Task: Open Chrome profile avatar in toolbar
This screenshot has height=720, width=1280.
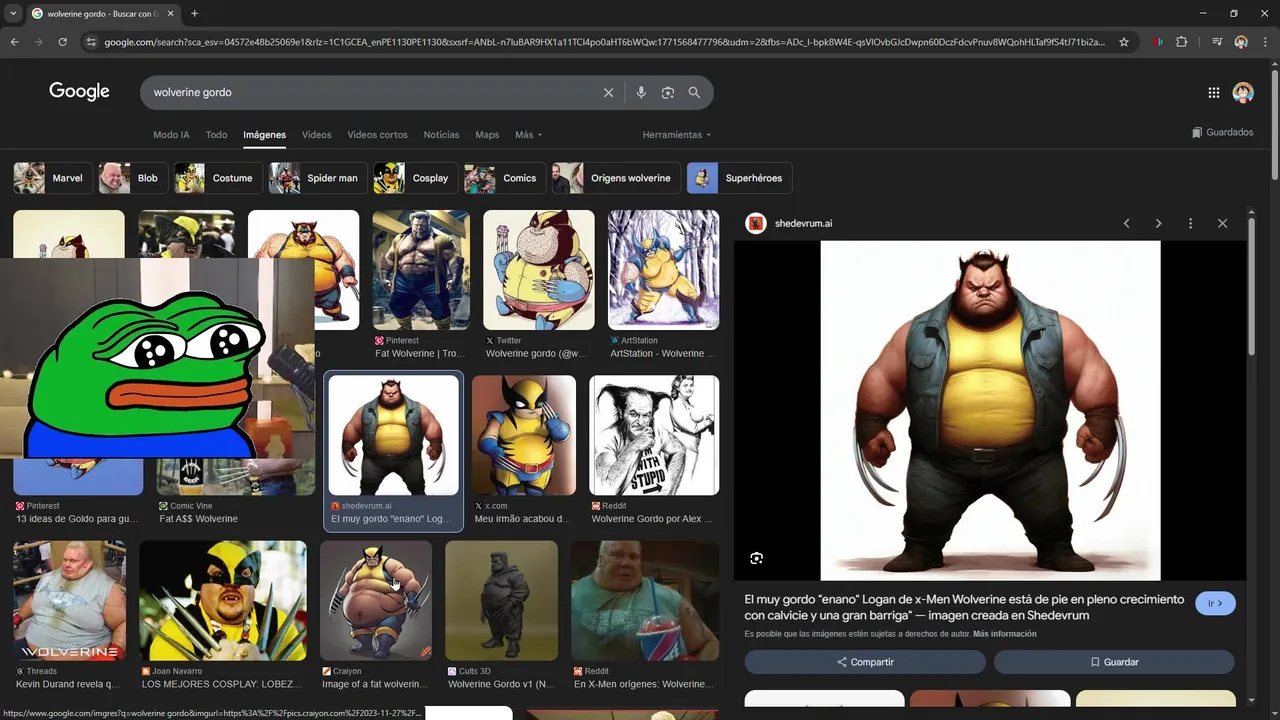Action: point(1241,42)
